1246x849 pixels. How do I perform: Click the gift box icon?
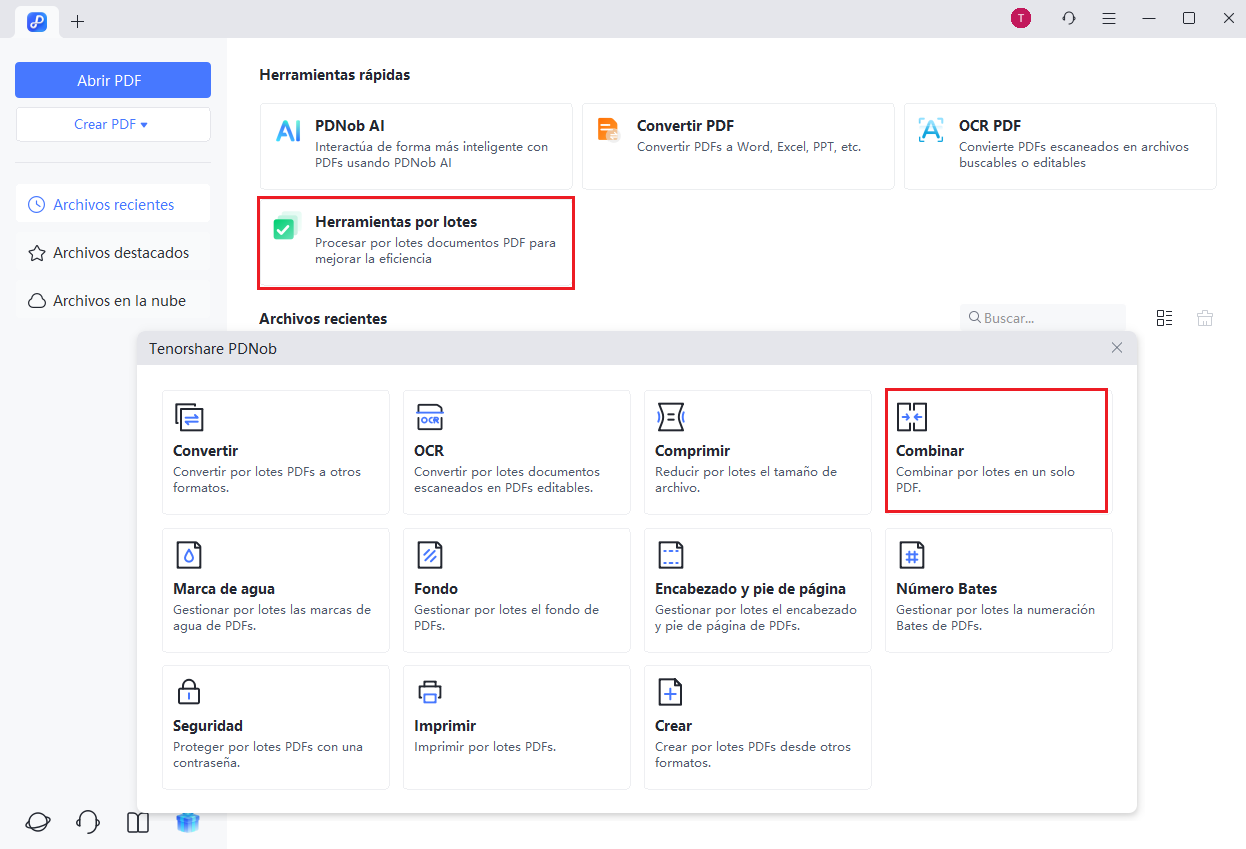click(x=188, y=822)
